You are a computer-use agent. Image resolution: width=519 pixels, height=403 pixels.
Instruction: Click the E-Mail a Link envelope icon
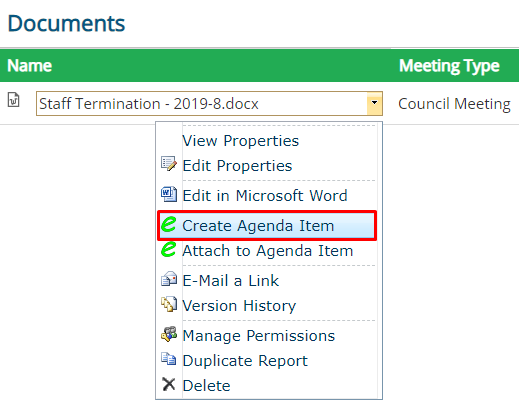[x=169, y=279]
